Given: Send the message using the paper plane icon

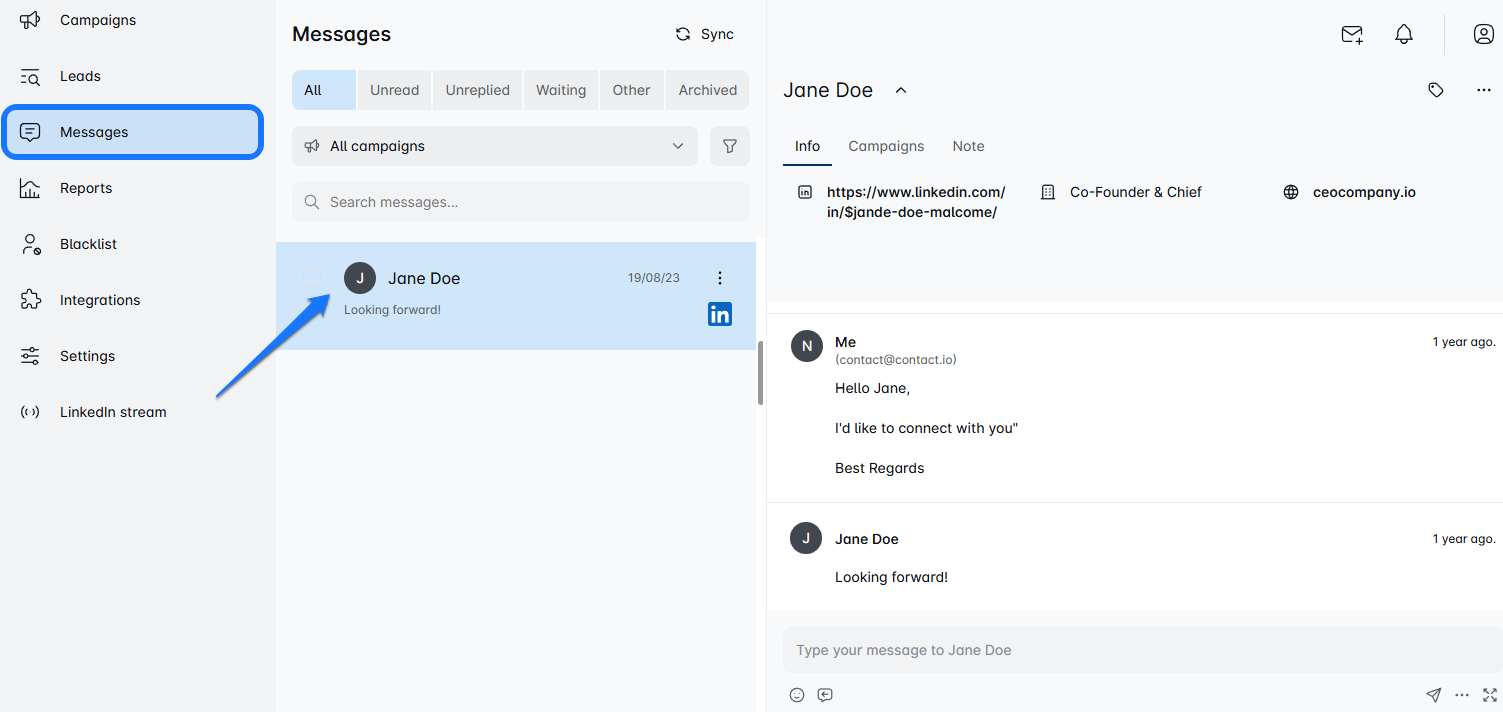Looking at the screenshot, I should click(x=1433, y=694).
